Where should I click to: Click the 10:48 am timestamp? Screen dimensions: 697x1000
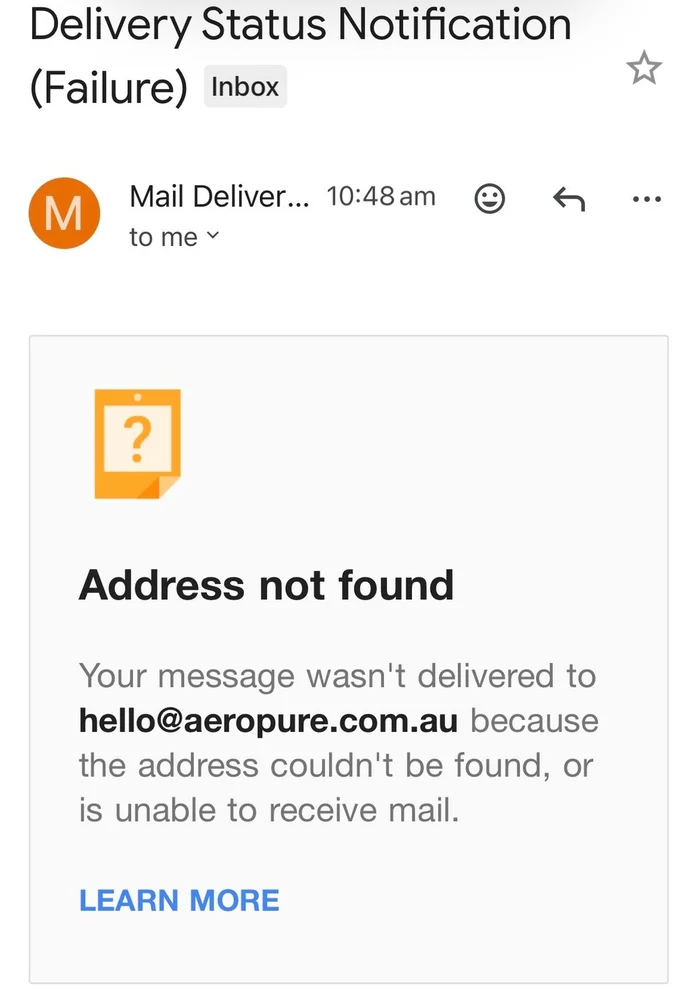pyautogui.click(x=381, y=197)
